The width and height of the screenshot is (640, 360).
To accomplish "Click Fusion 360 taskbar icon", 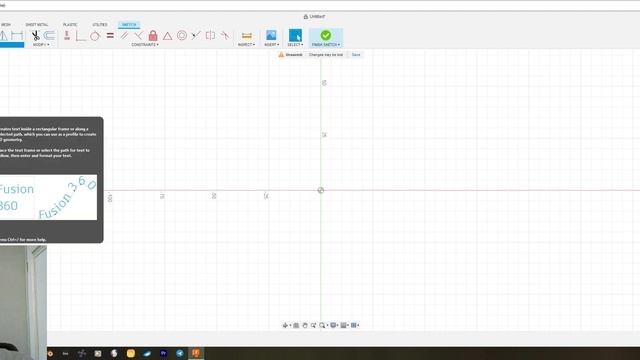I will pos(196,353).
